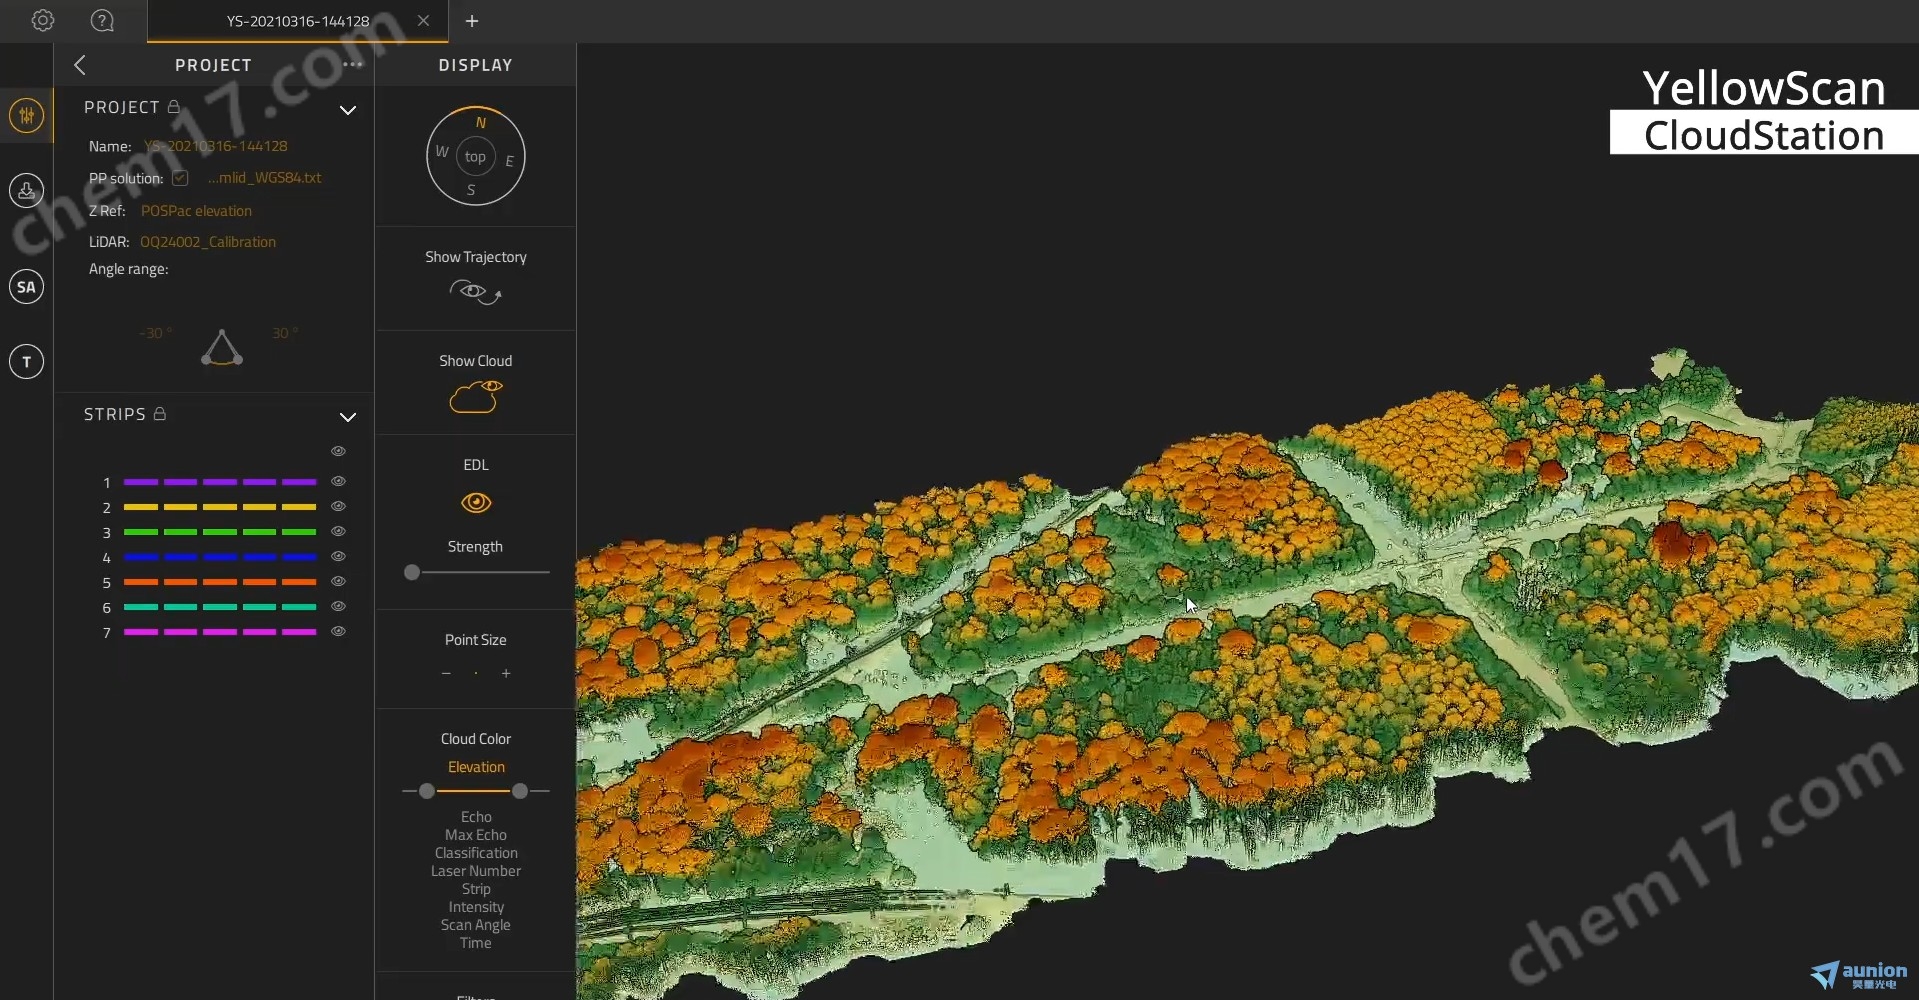Click the left elevation range slider handle
The width and height of the screenshot is (1919, 1000).
point(427,791)
